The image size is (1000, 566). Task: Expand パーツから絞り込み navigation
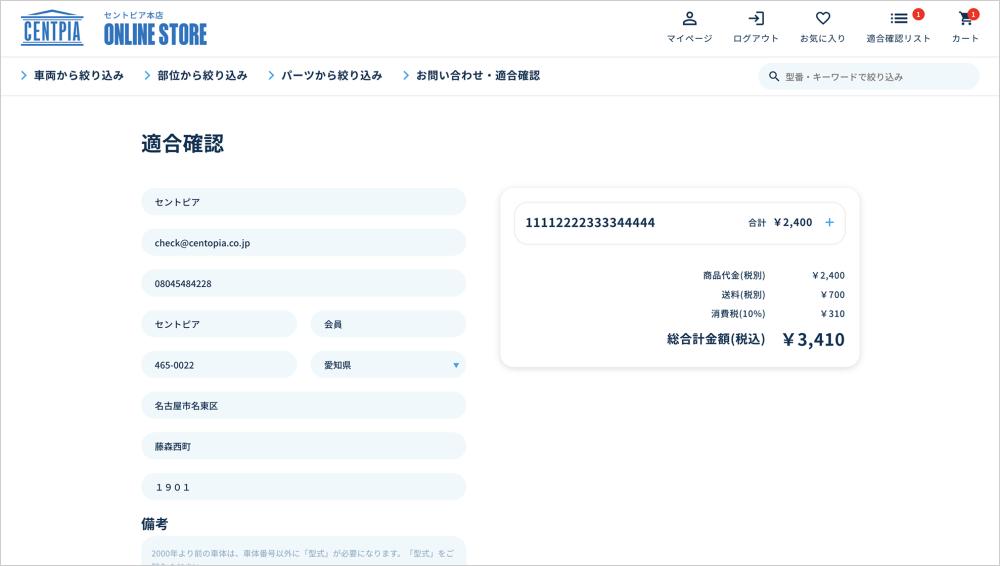[x=325, y=76]
